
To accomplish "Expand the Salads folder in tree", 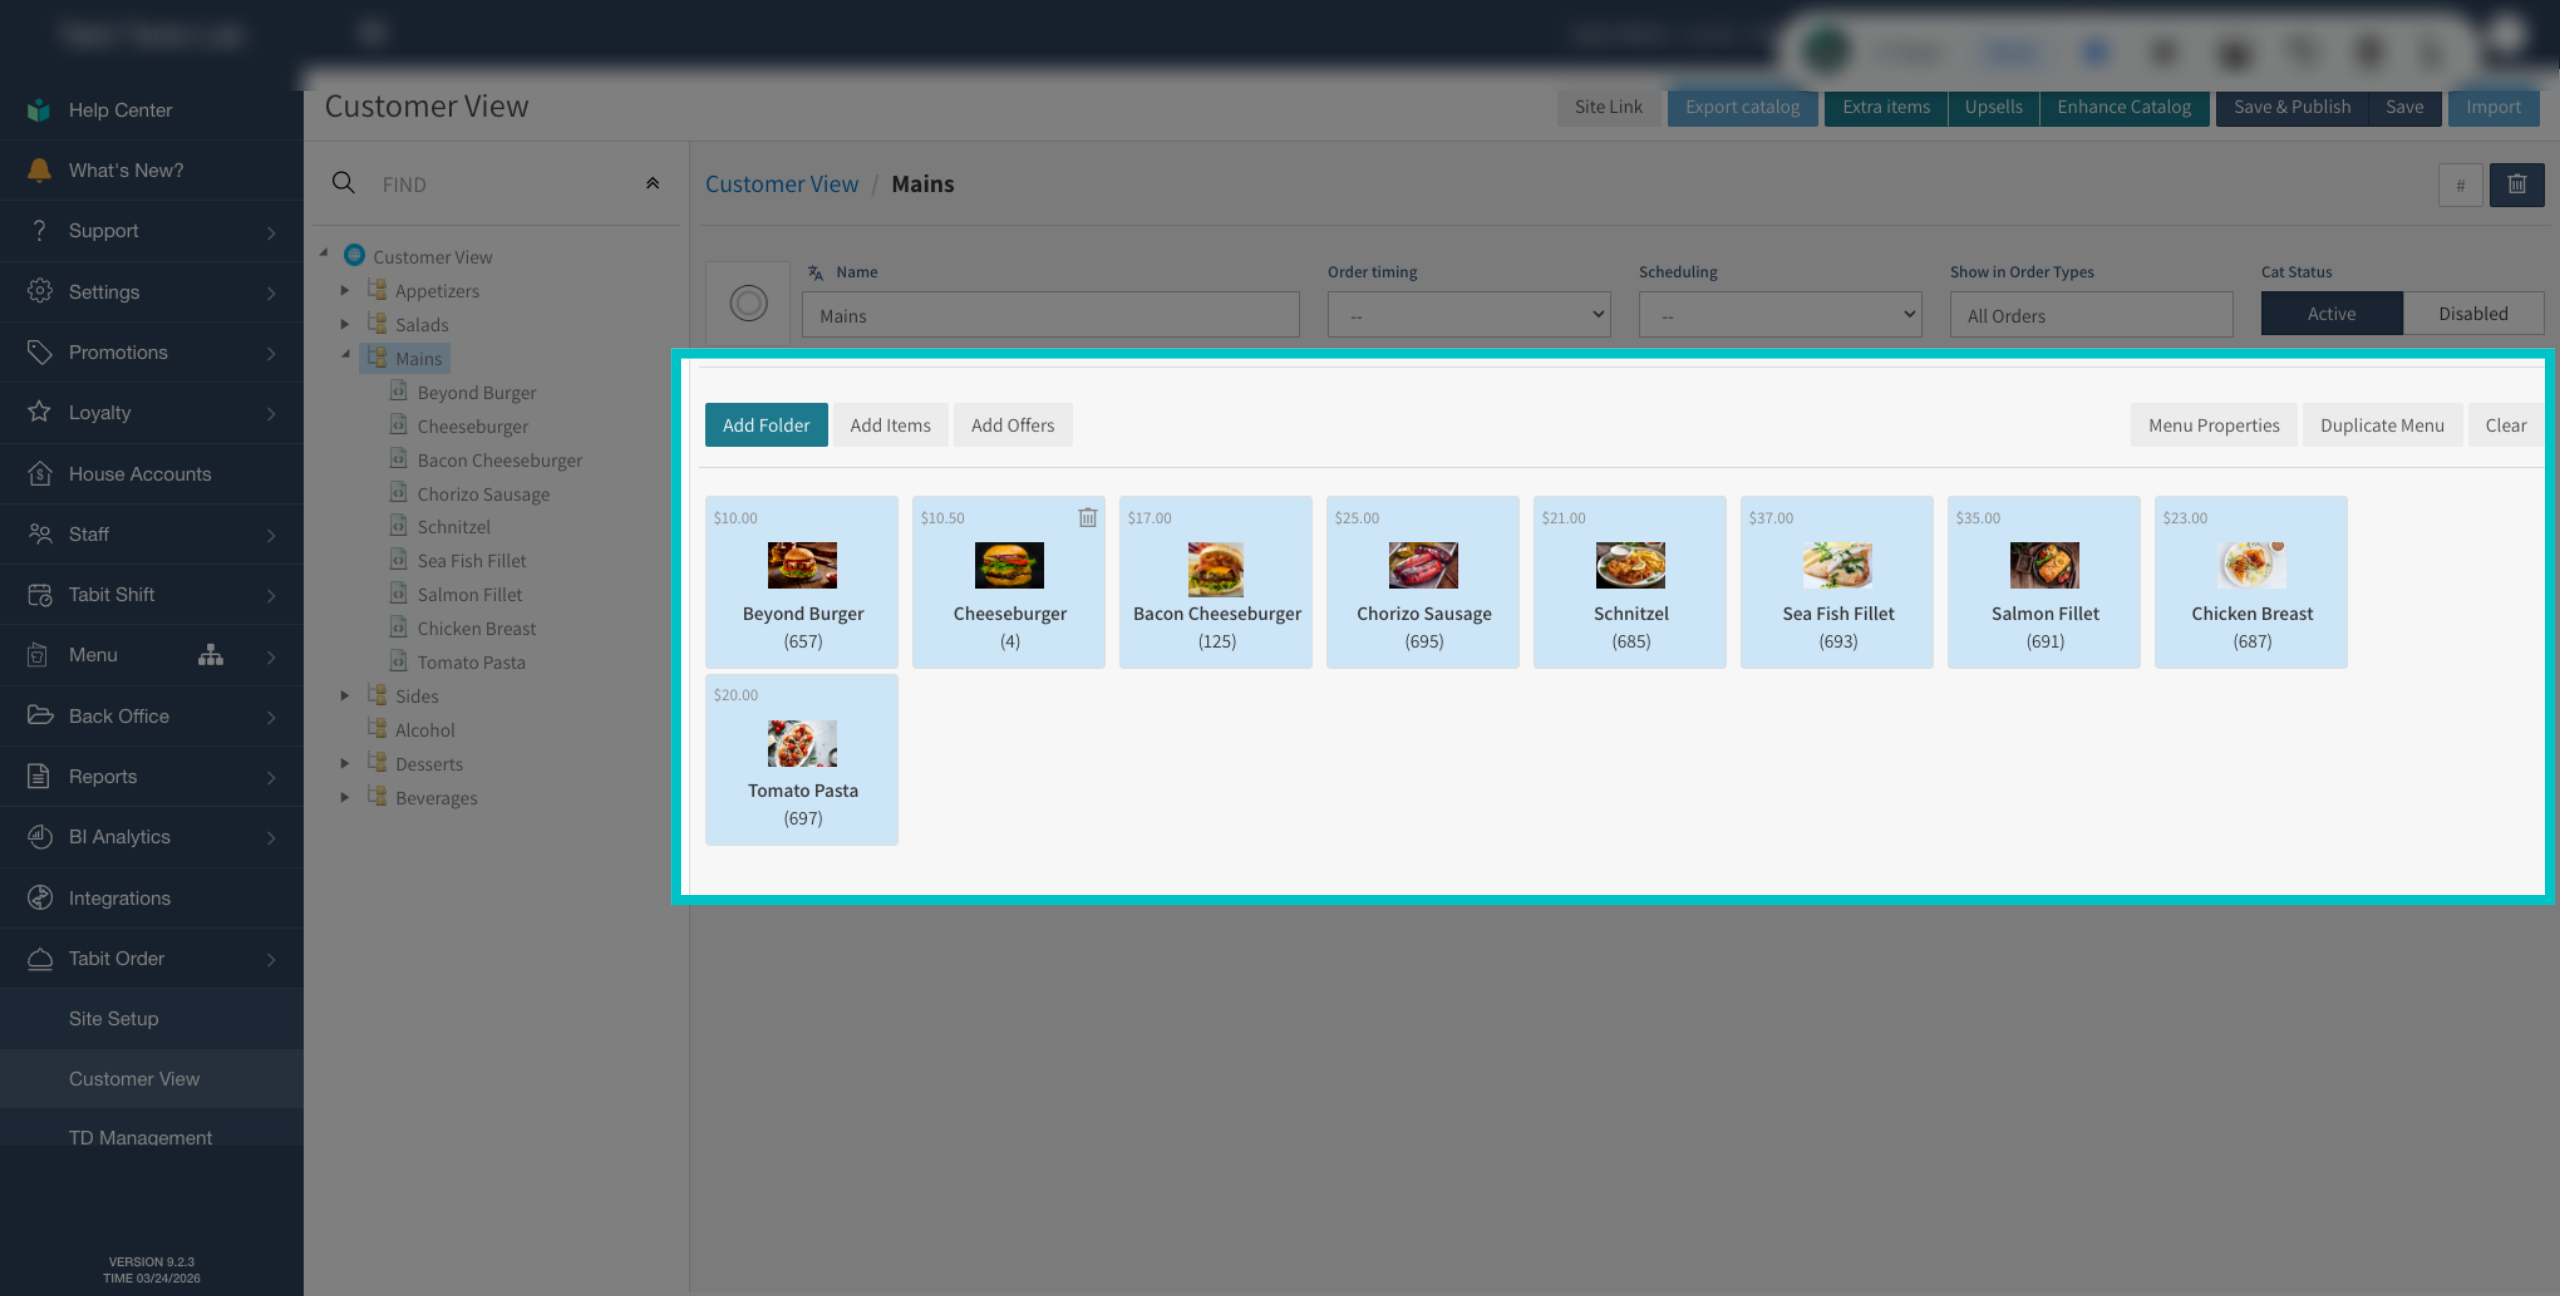I will click(344, 324).
